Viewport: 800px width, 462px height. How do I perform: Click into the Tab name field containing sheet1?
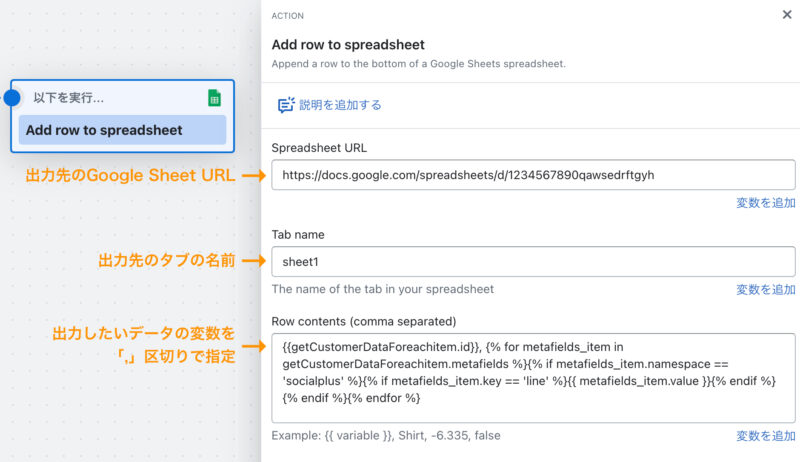(533, 262)
